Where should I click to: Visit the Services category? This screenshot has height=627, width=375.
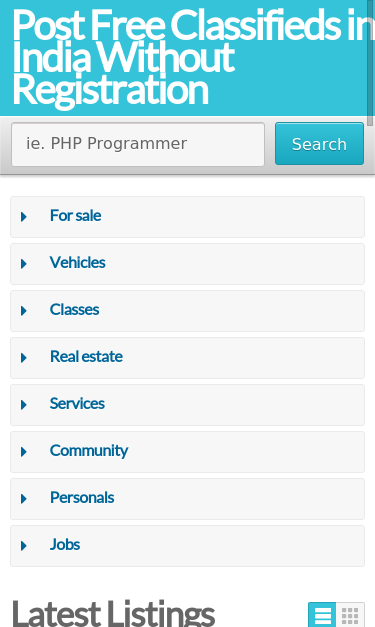click(x=77, y=403)
